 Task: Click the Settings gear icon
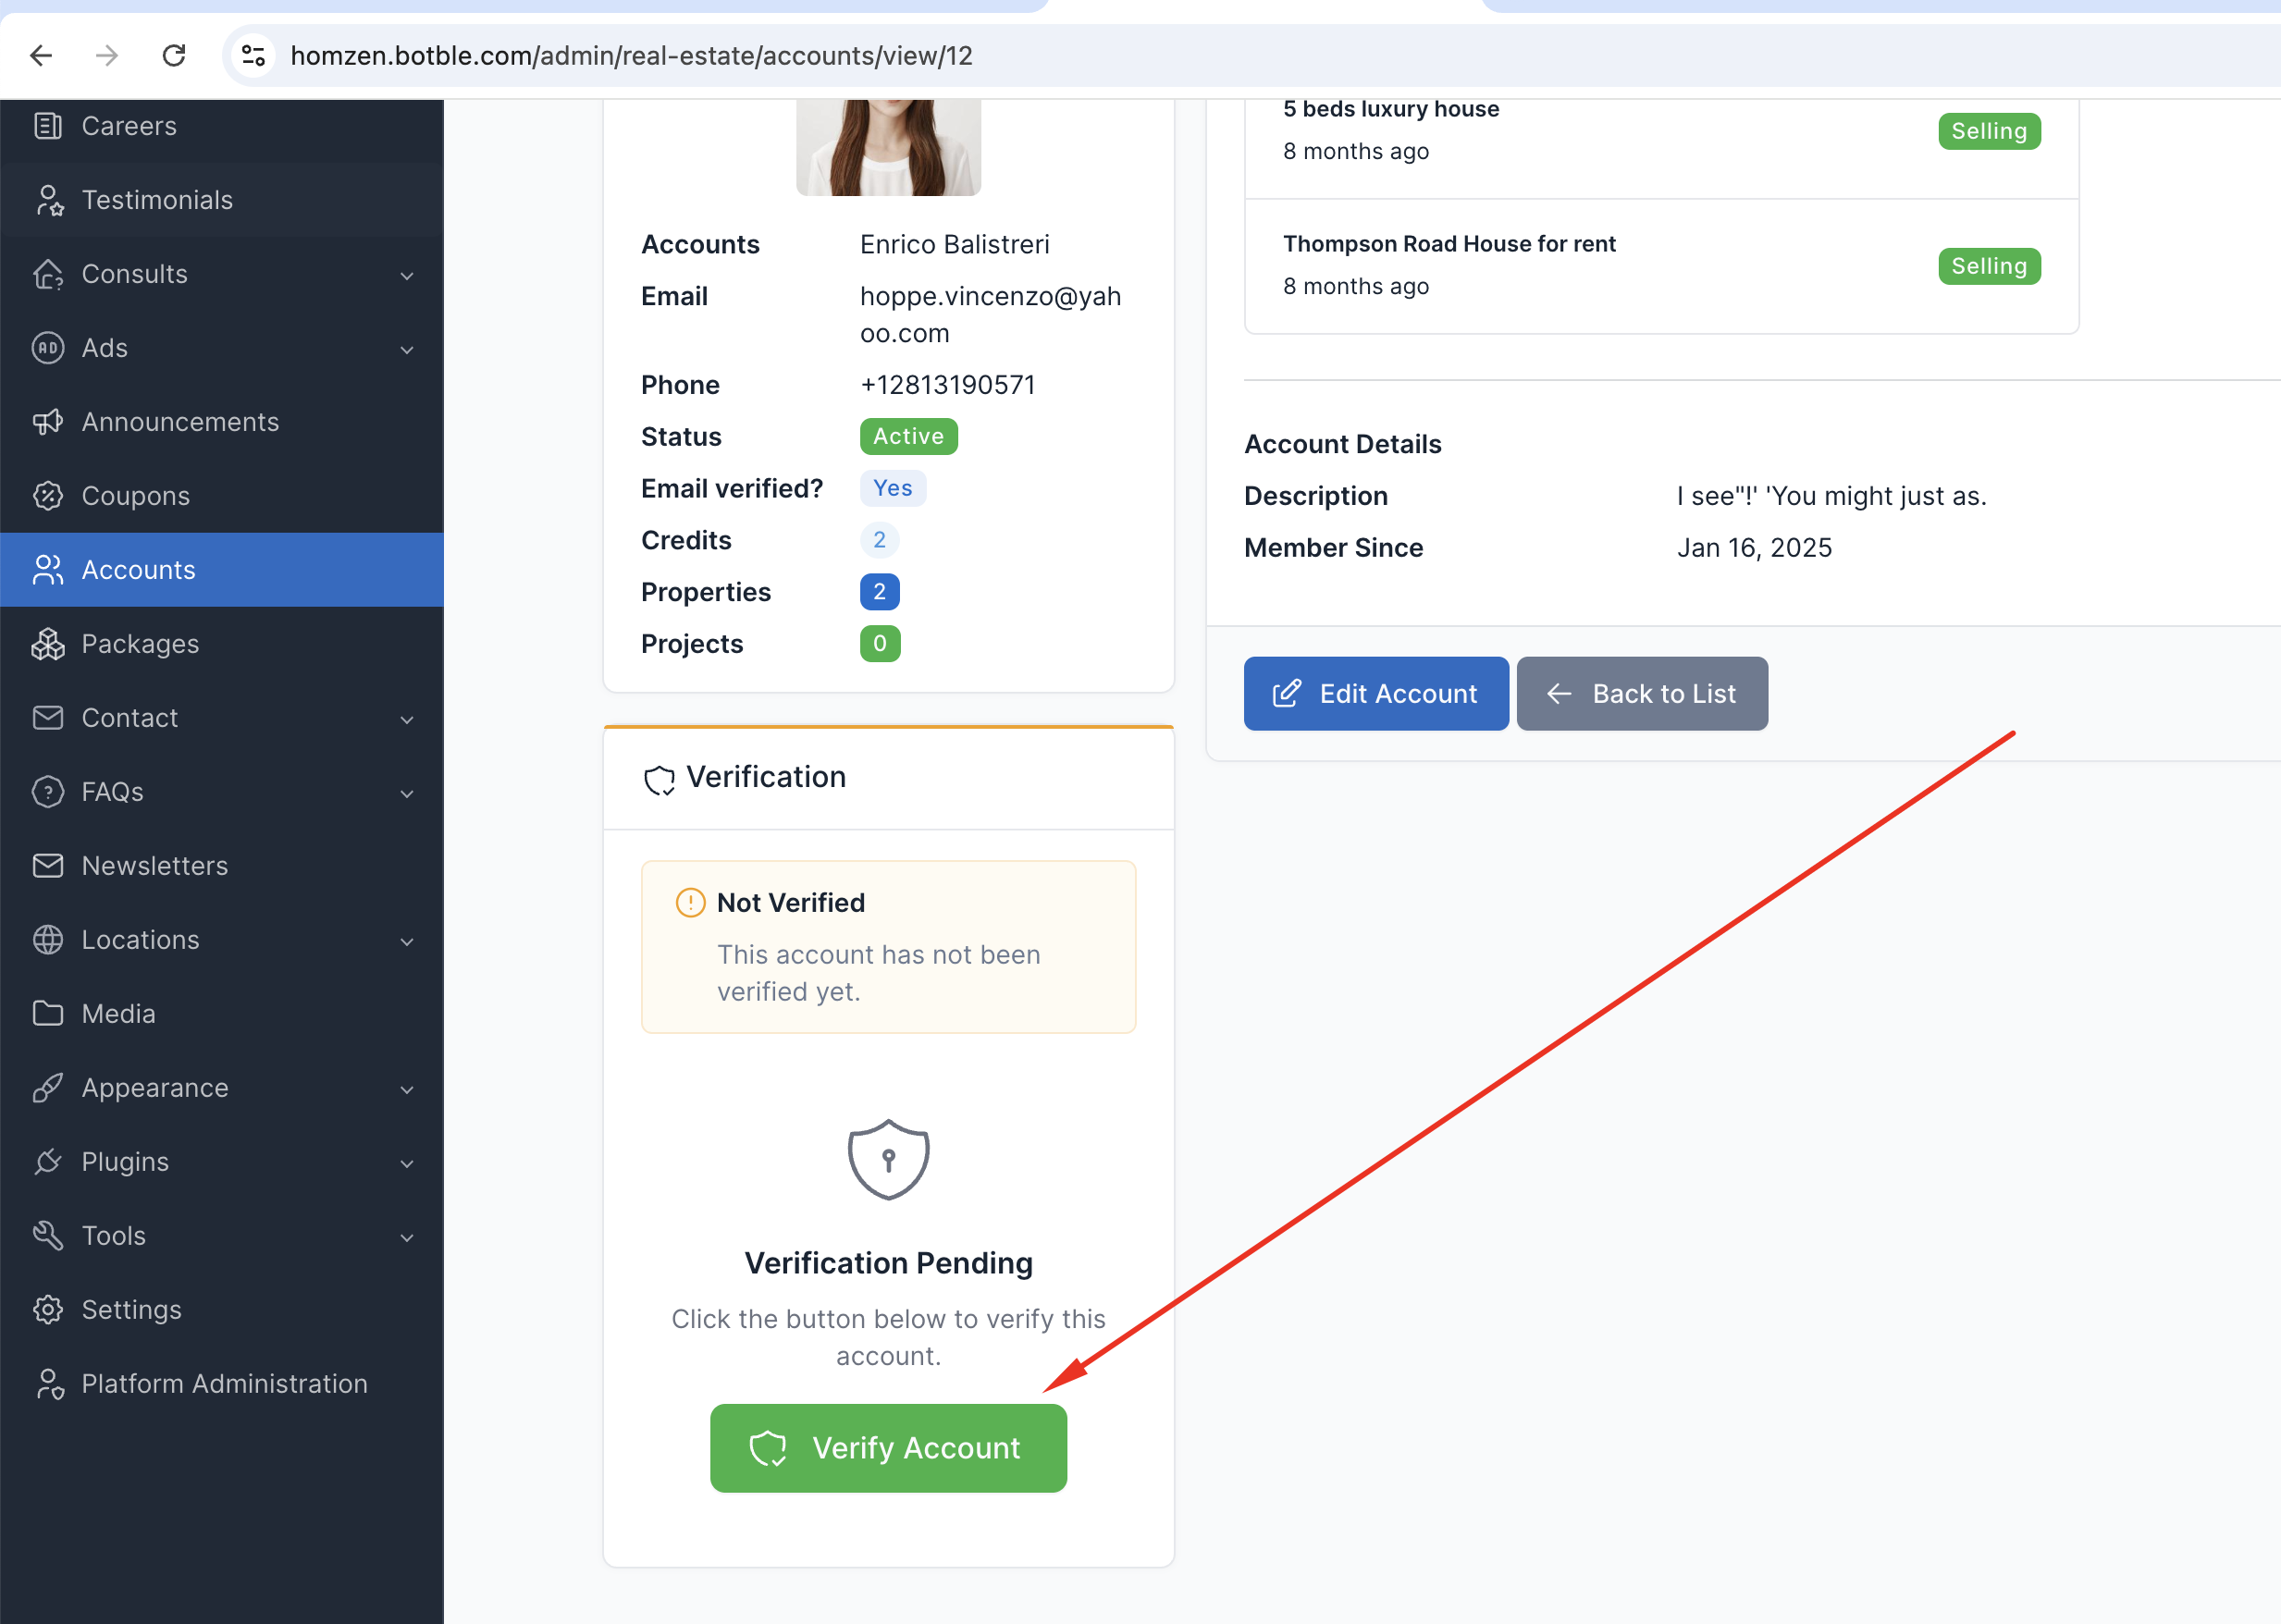pyautogui.click(x=47, y=1310)
